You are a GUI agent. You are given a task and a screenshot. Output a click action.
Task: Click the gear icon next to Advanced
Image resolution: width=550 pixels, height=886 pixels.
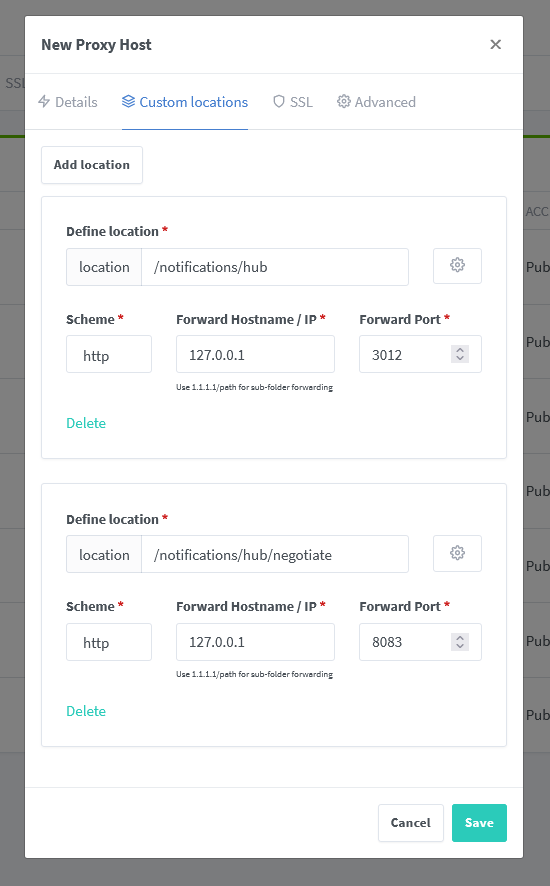[x=344, y=102]
